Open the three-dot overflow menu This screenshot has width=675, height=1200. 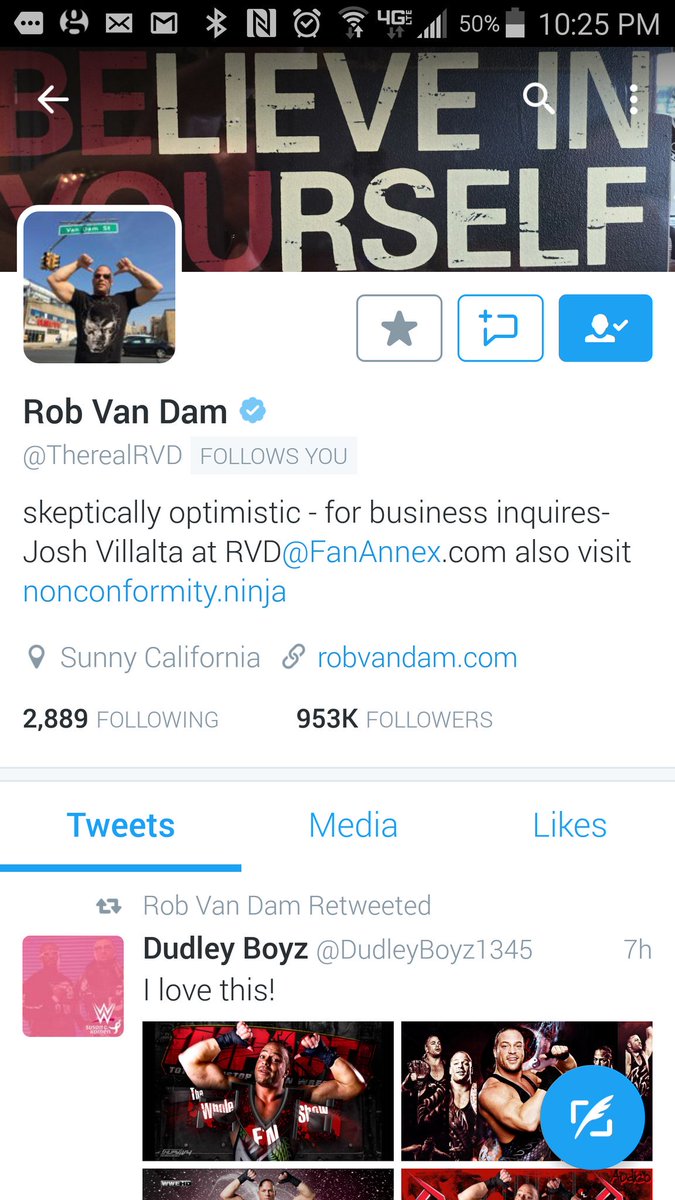pyautogui.click(x=634, y=98)
